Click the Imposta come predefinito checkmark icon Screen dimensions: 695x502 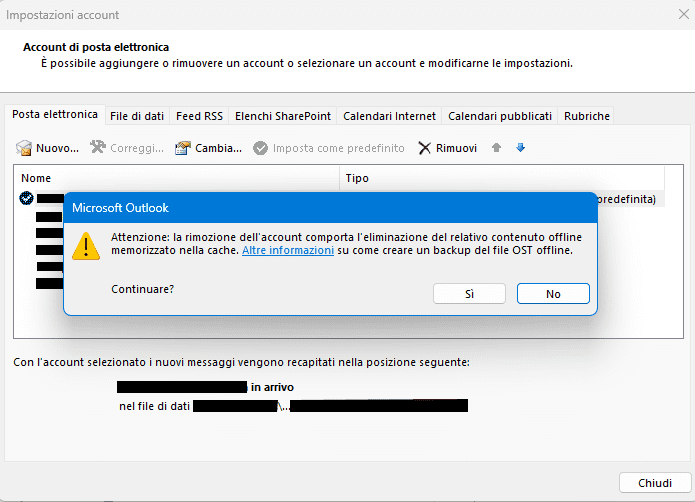point(260,148)
